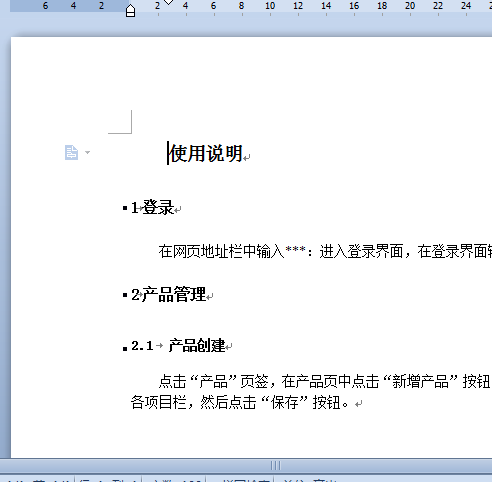Image resolution: width=492 pixels, height=482 pixels.
Task: Select the hanging indent triangle on the ruler
Action: pyautogui.click(x=130, y=7)
